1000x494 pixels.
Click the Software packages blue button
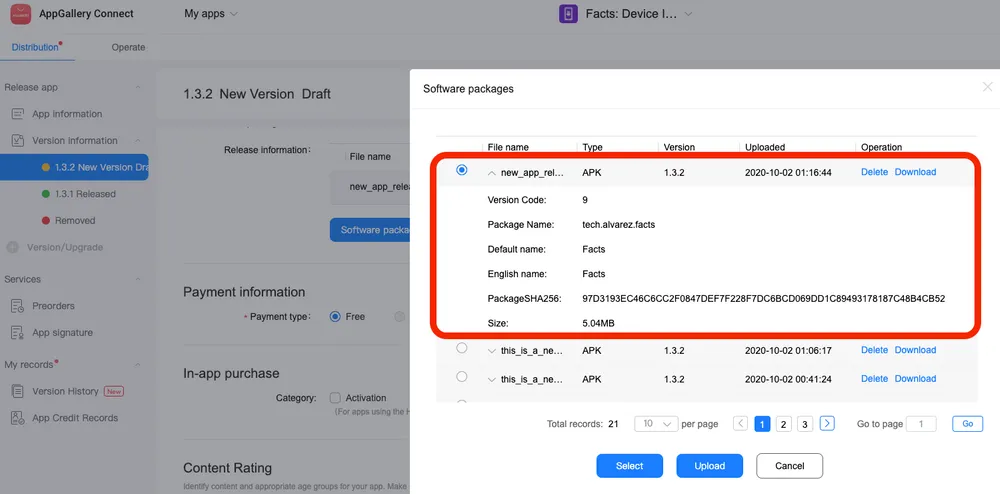(x=370, y=230)
